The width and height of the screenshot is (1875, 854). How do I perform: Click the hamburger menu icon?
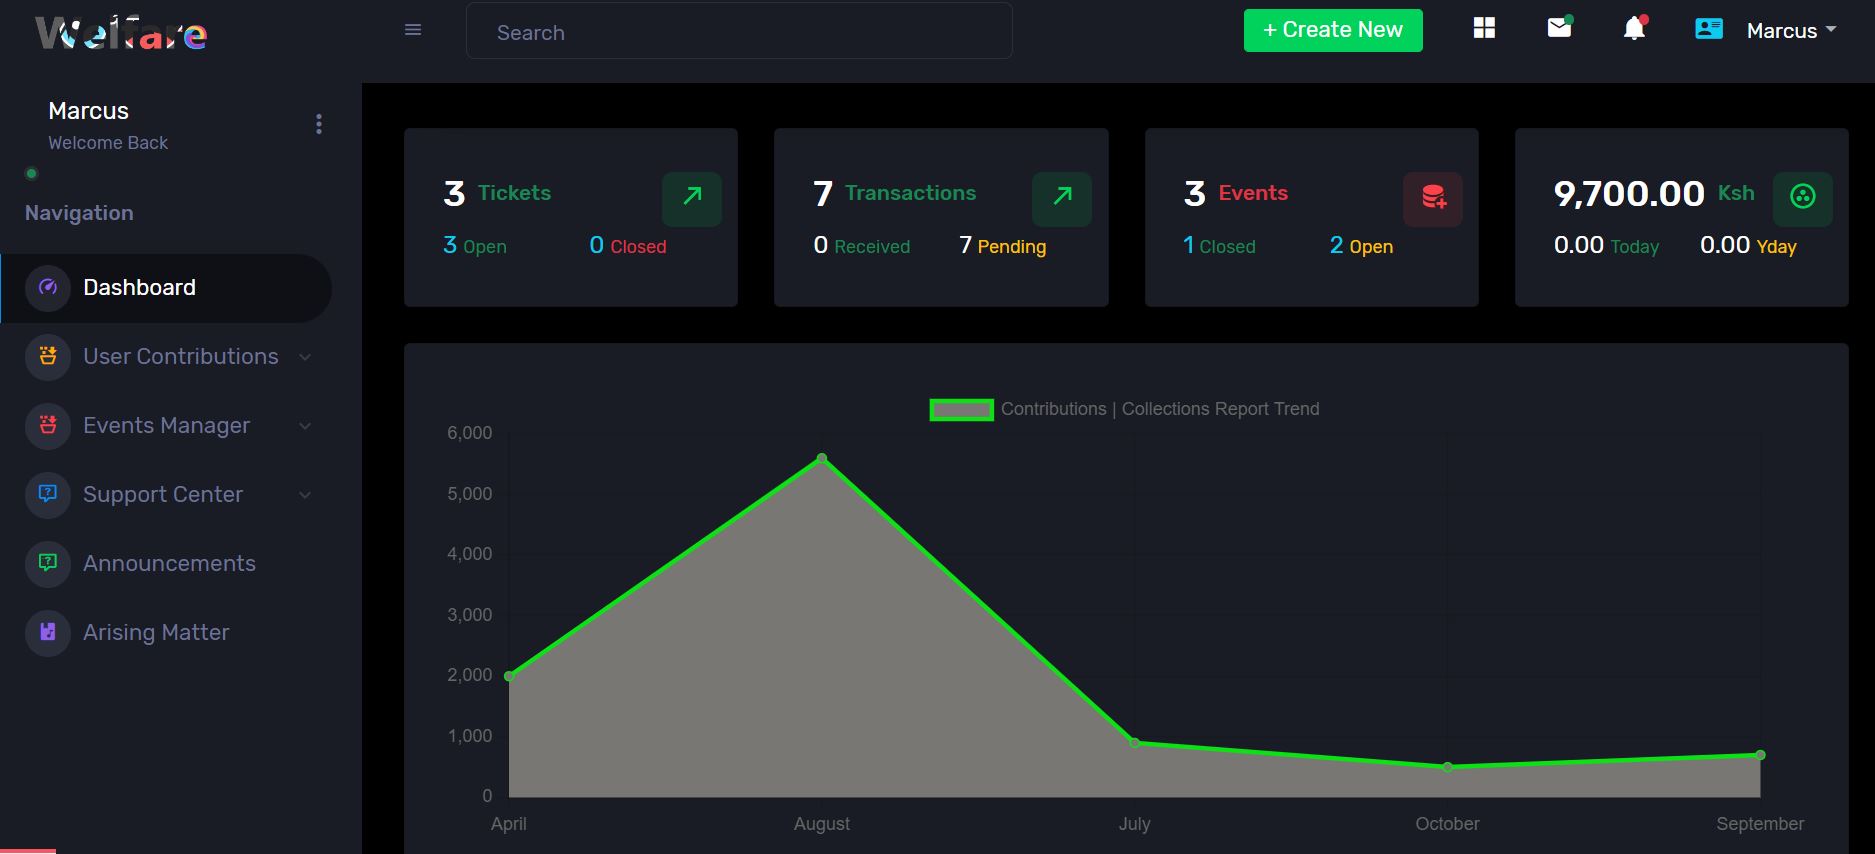(x=412, y=30)
